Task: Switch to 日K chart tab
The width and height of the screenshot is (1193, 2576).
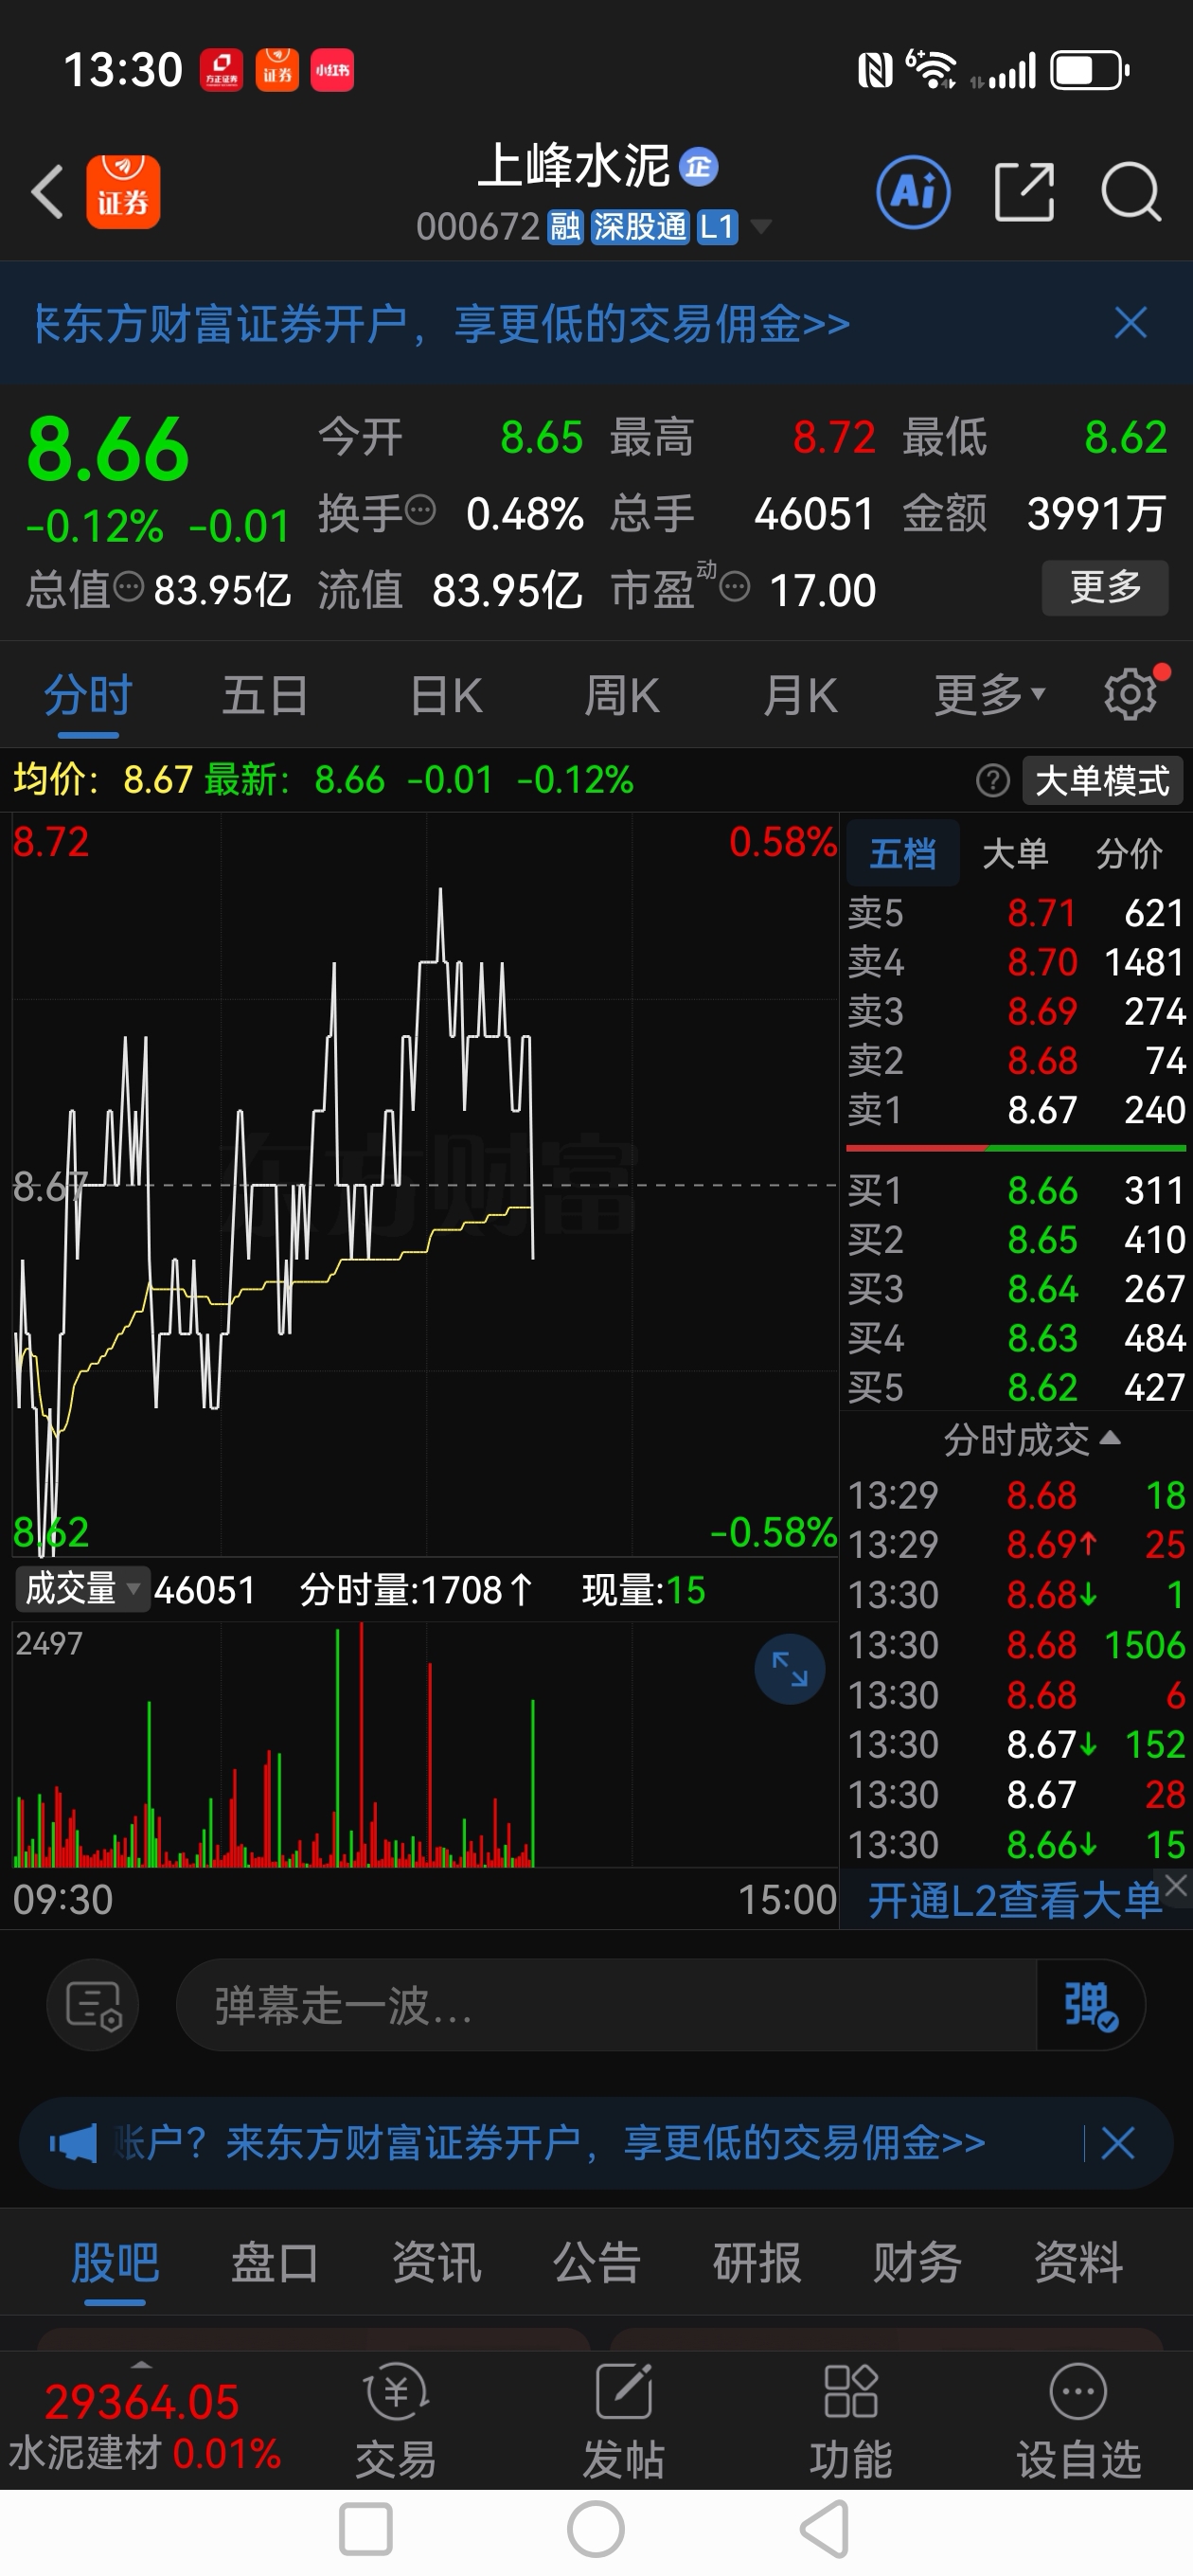Action: (x=446, y=694)
